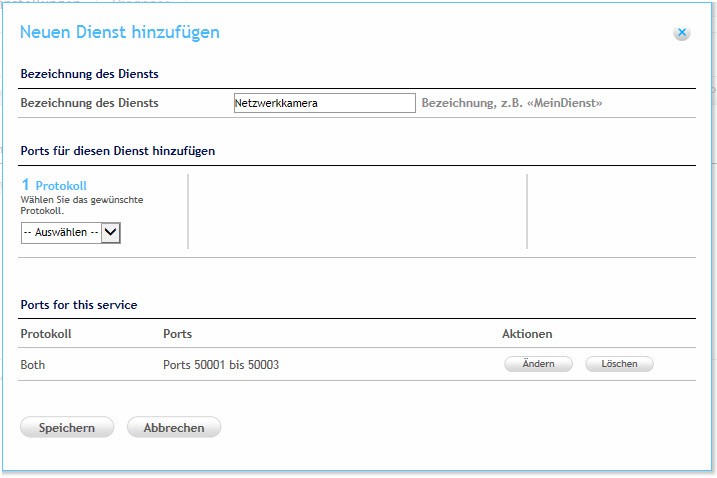Click the MeinDienst example hint text
Viewport: 717px width, 478px height.
[512, 103]
